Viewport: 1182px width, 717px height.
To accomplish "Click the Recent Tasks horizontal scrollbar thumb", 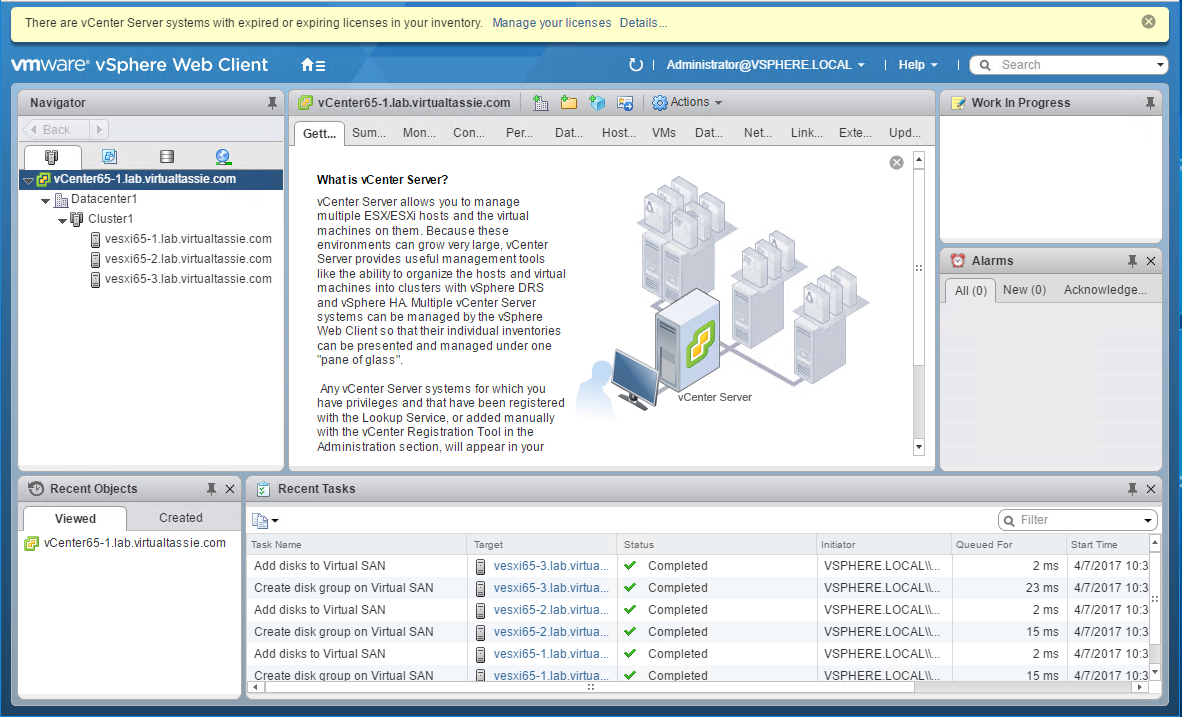I will coord(590,687).
